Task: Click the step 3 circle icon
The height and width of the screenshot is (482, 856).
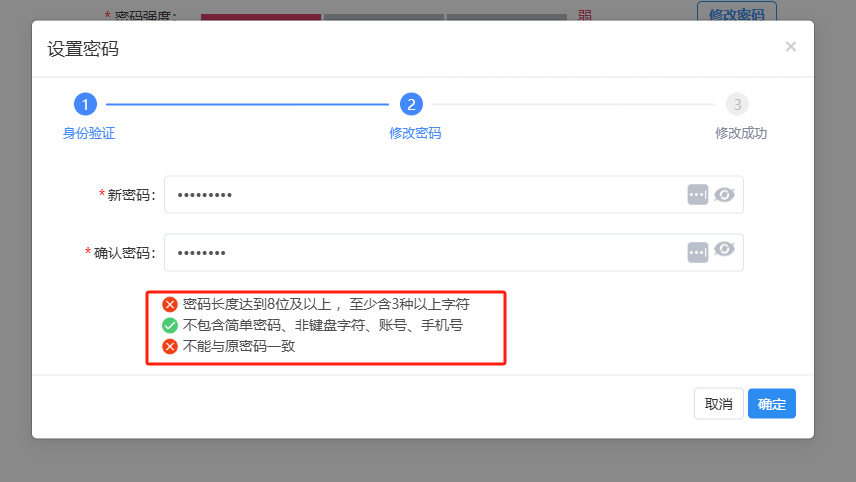Action: [x=737, y=104]
